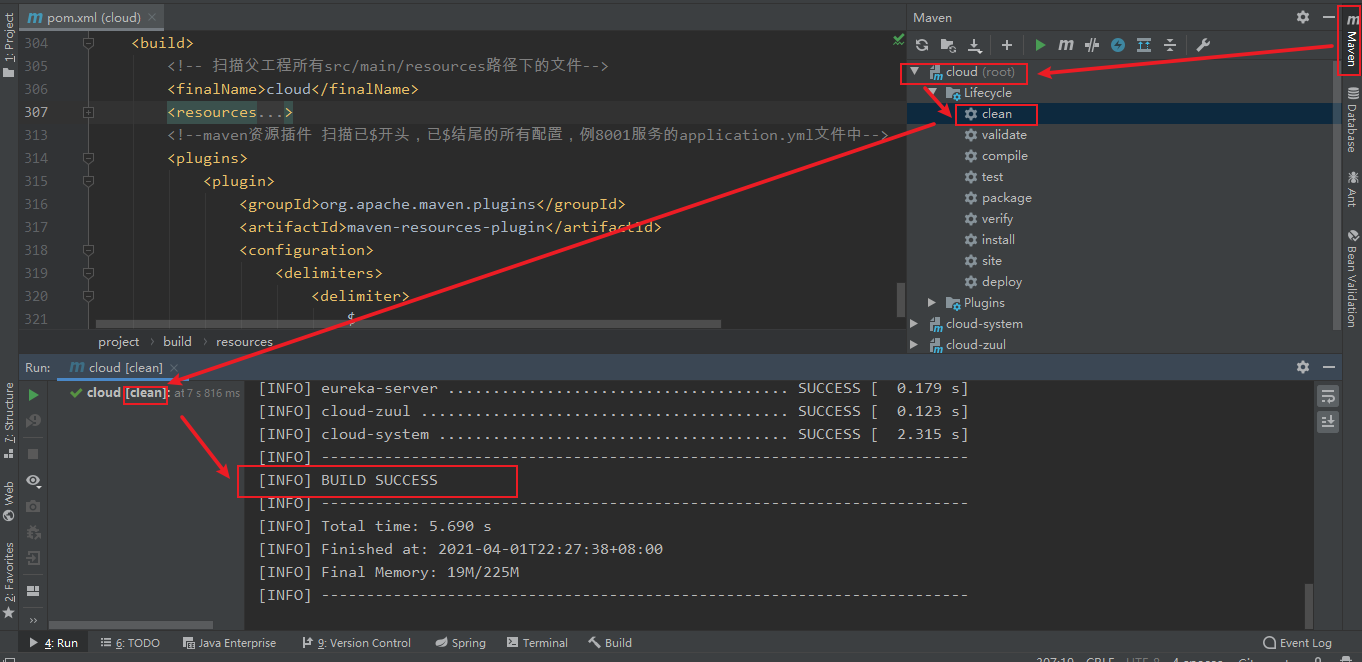Click 'build' breadcrumb in editor
The height and width of the screenshot is (662, 1362).
pyautogui.click(x=177, y=342)
